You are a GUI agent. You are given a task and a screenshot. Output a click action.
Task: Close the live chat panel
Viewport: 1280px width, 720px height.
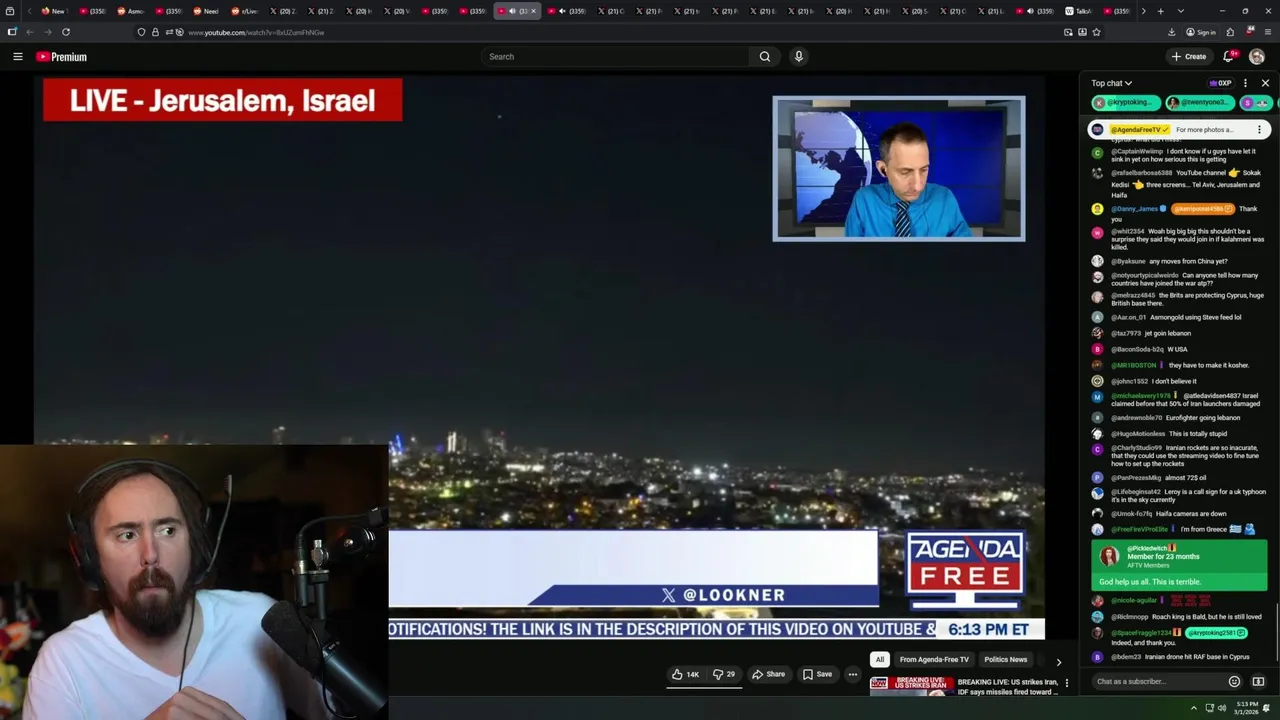click(x=1265, y=83)
